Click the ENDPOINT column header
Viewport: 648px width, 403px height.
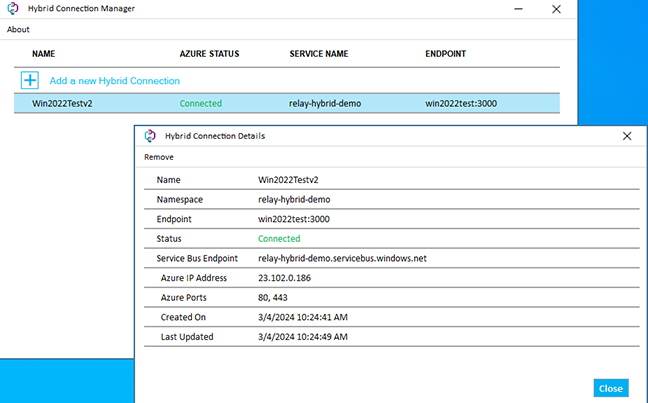(x=446, y=54)
